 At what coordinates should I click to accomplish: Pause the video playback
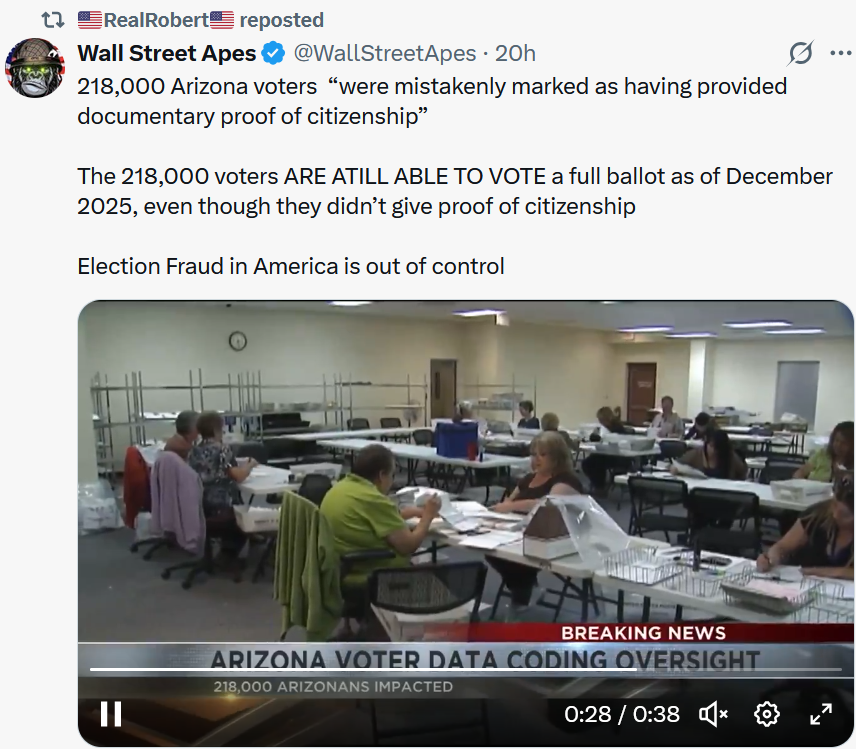(x=110, y=714)
